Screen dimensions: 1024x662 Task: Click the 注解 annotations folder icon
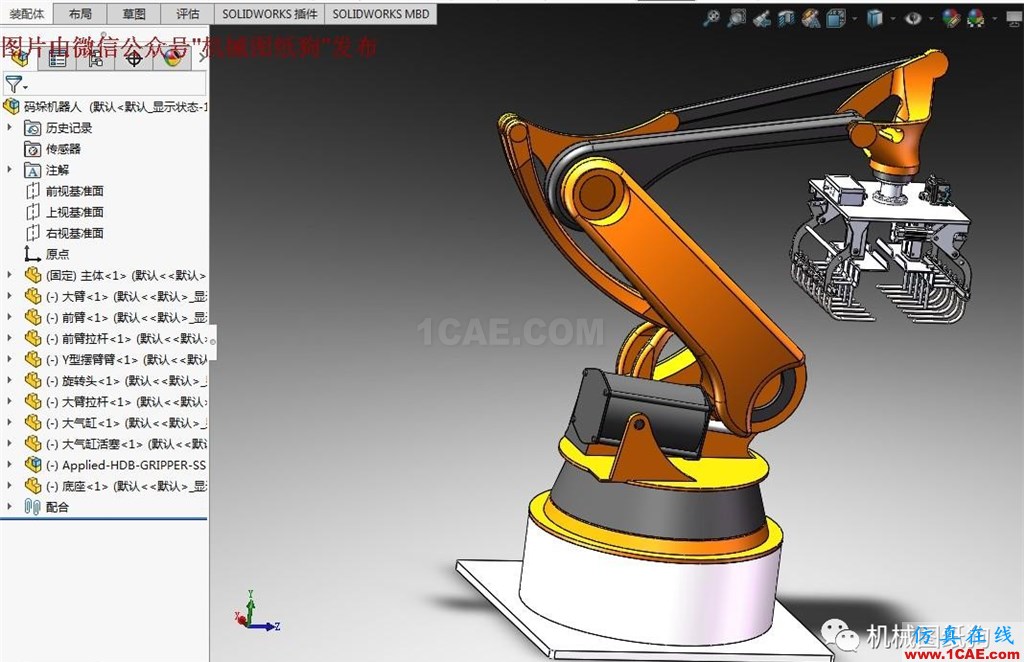tap(32, 170)
